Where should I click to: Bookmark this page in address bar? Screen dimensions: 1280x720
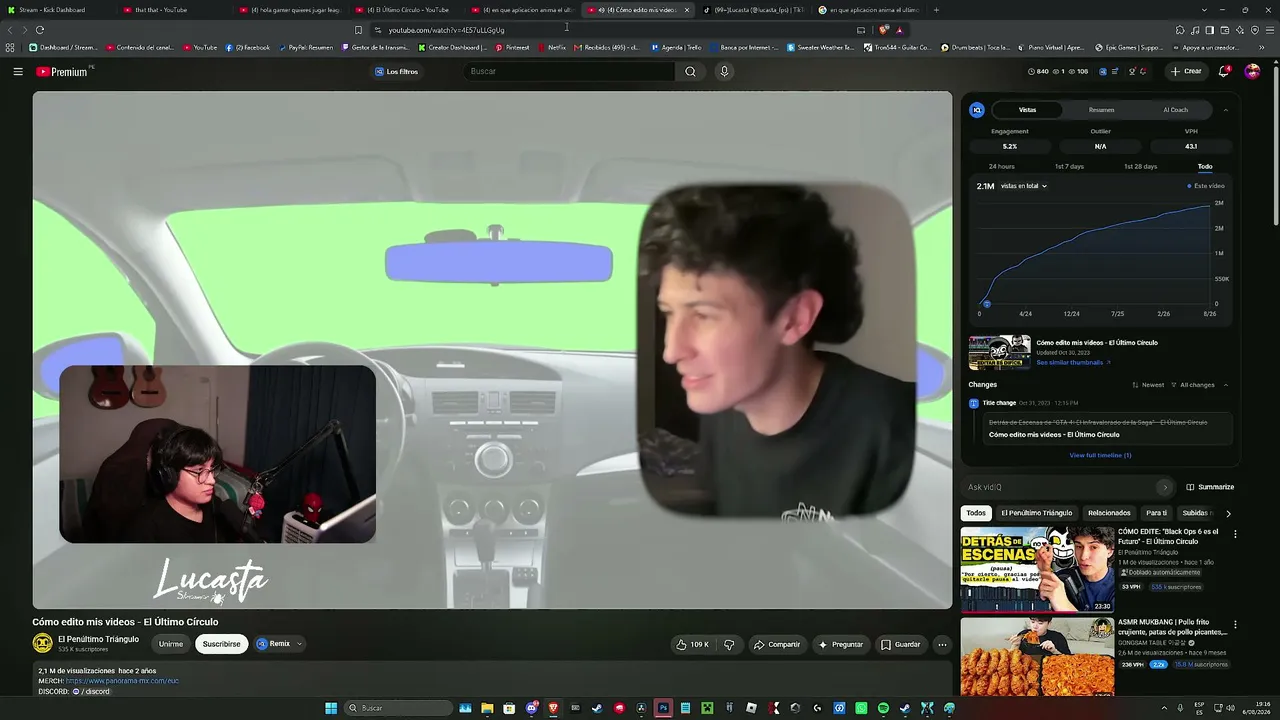click(358, 30)
